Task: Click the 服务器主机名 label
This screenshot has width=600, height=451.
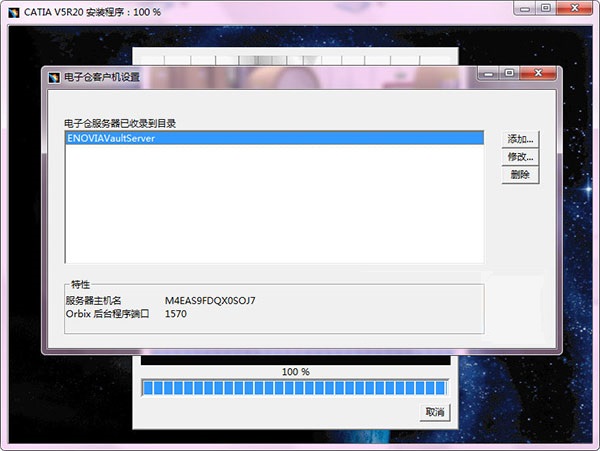Action: pos(93,301)
